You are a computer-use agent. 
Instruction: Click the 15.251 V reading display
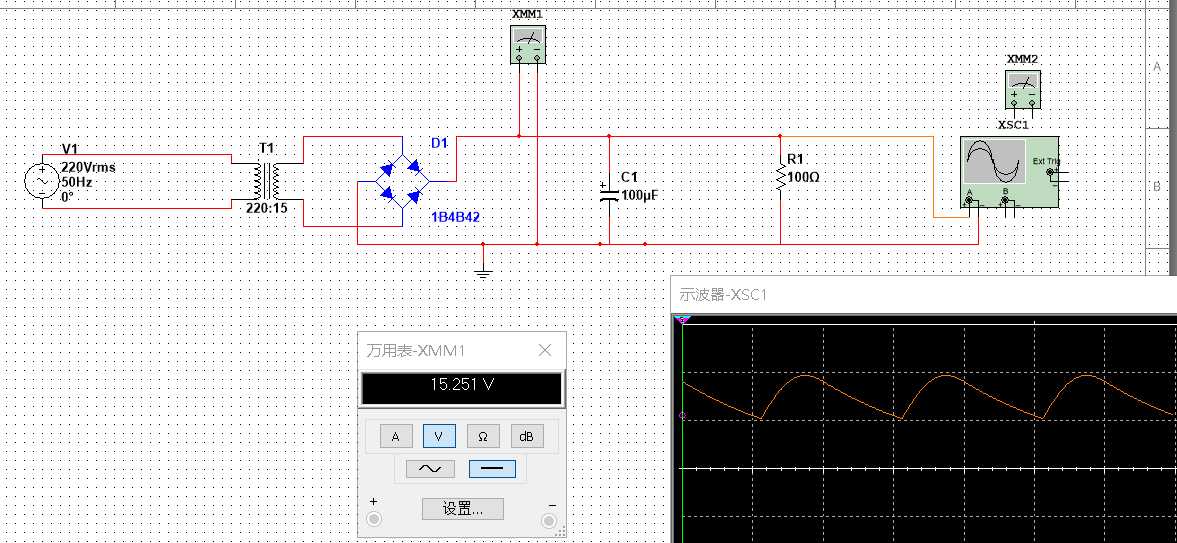coord(462,389)
